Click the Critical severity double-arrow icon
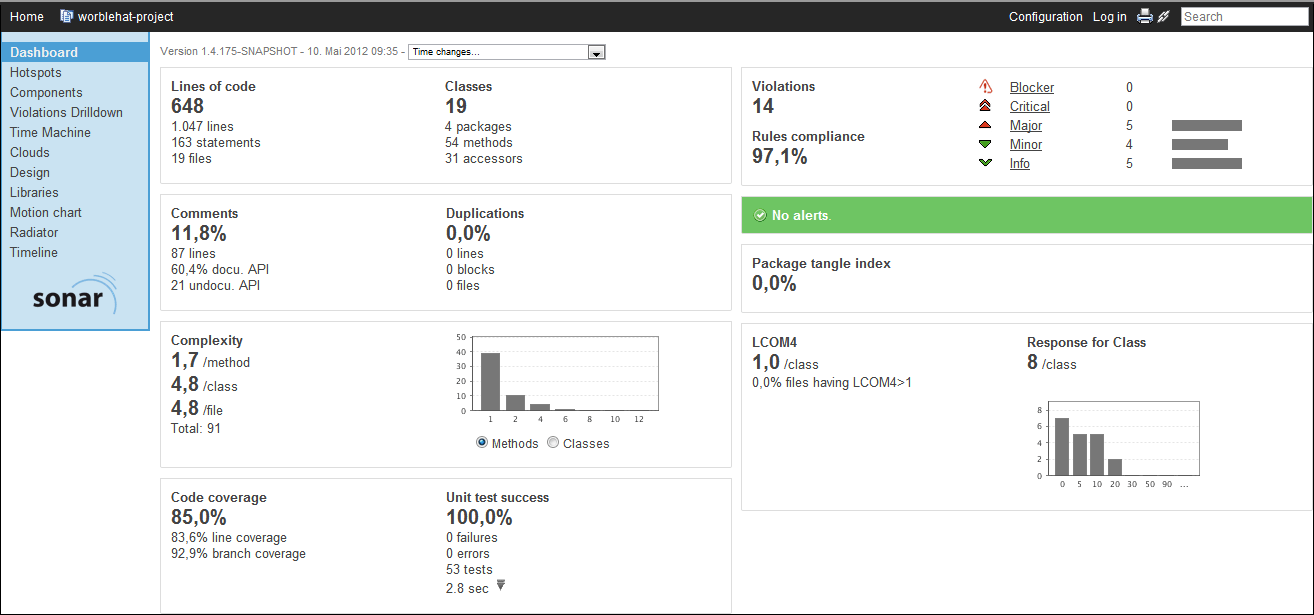This screenshot has height=615, width=1314. tap(985, 106)
